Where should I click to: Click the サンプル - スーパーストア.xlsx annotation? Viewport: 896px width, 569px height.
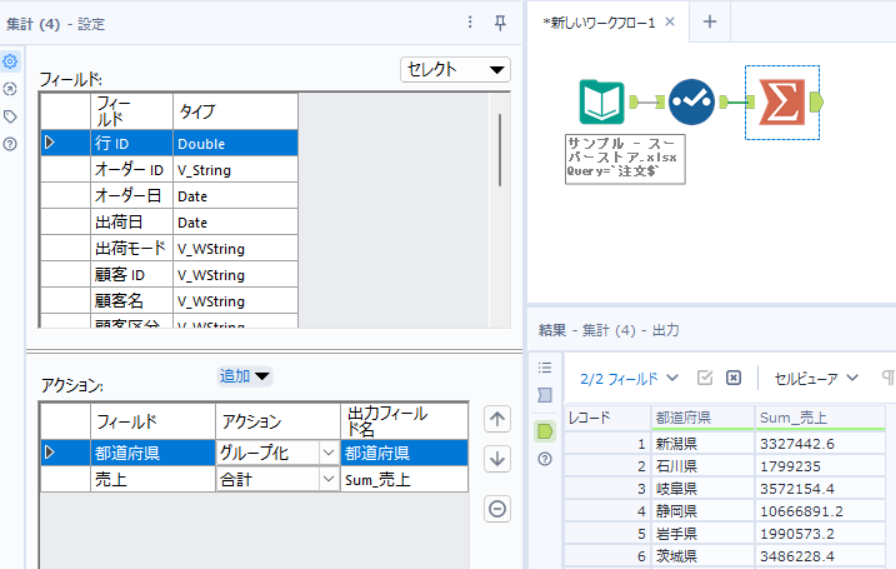click(x=625, y=159)
